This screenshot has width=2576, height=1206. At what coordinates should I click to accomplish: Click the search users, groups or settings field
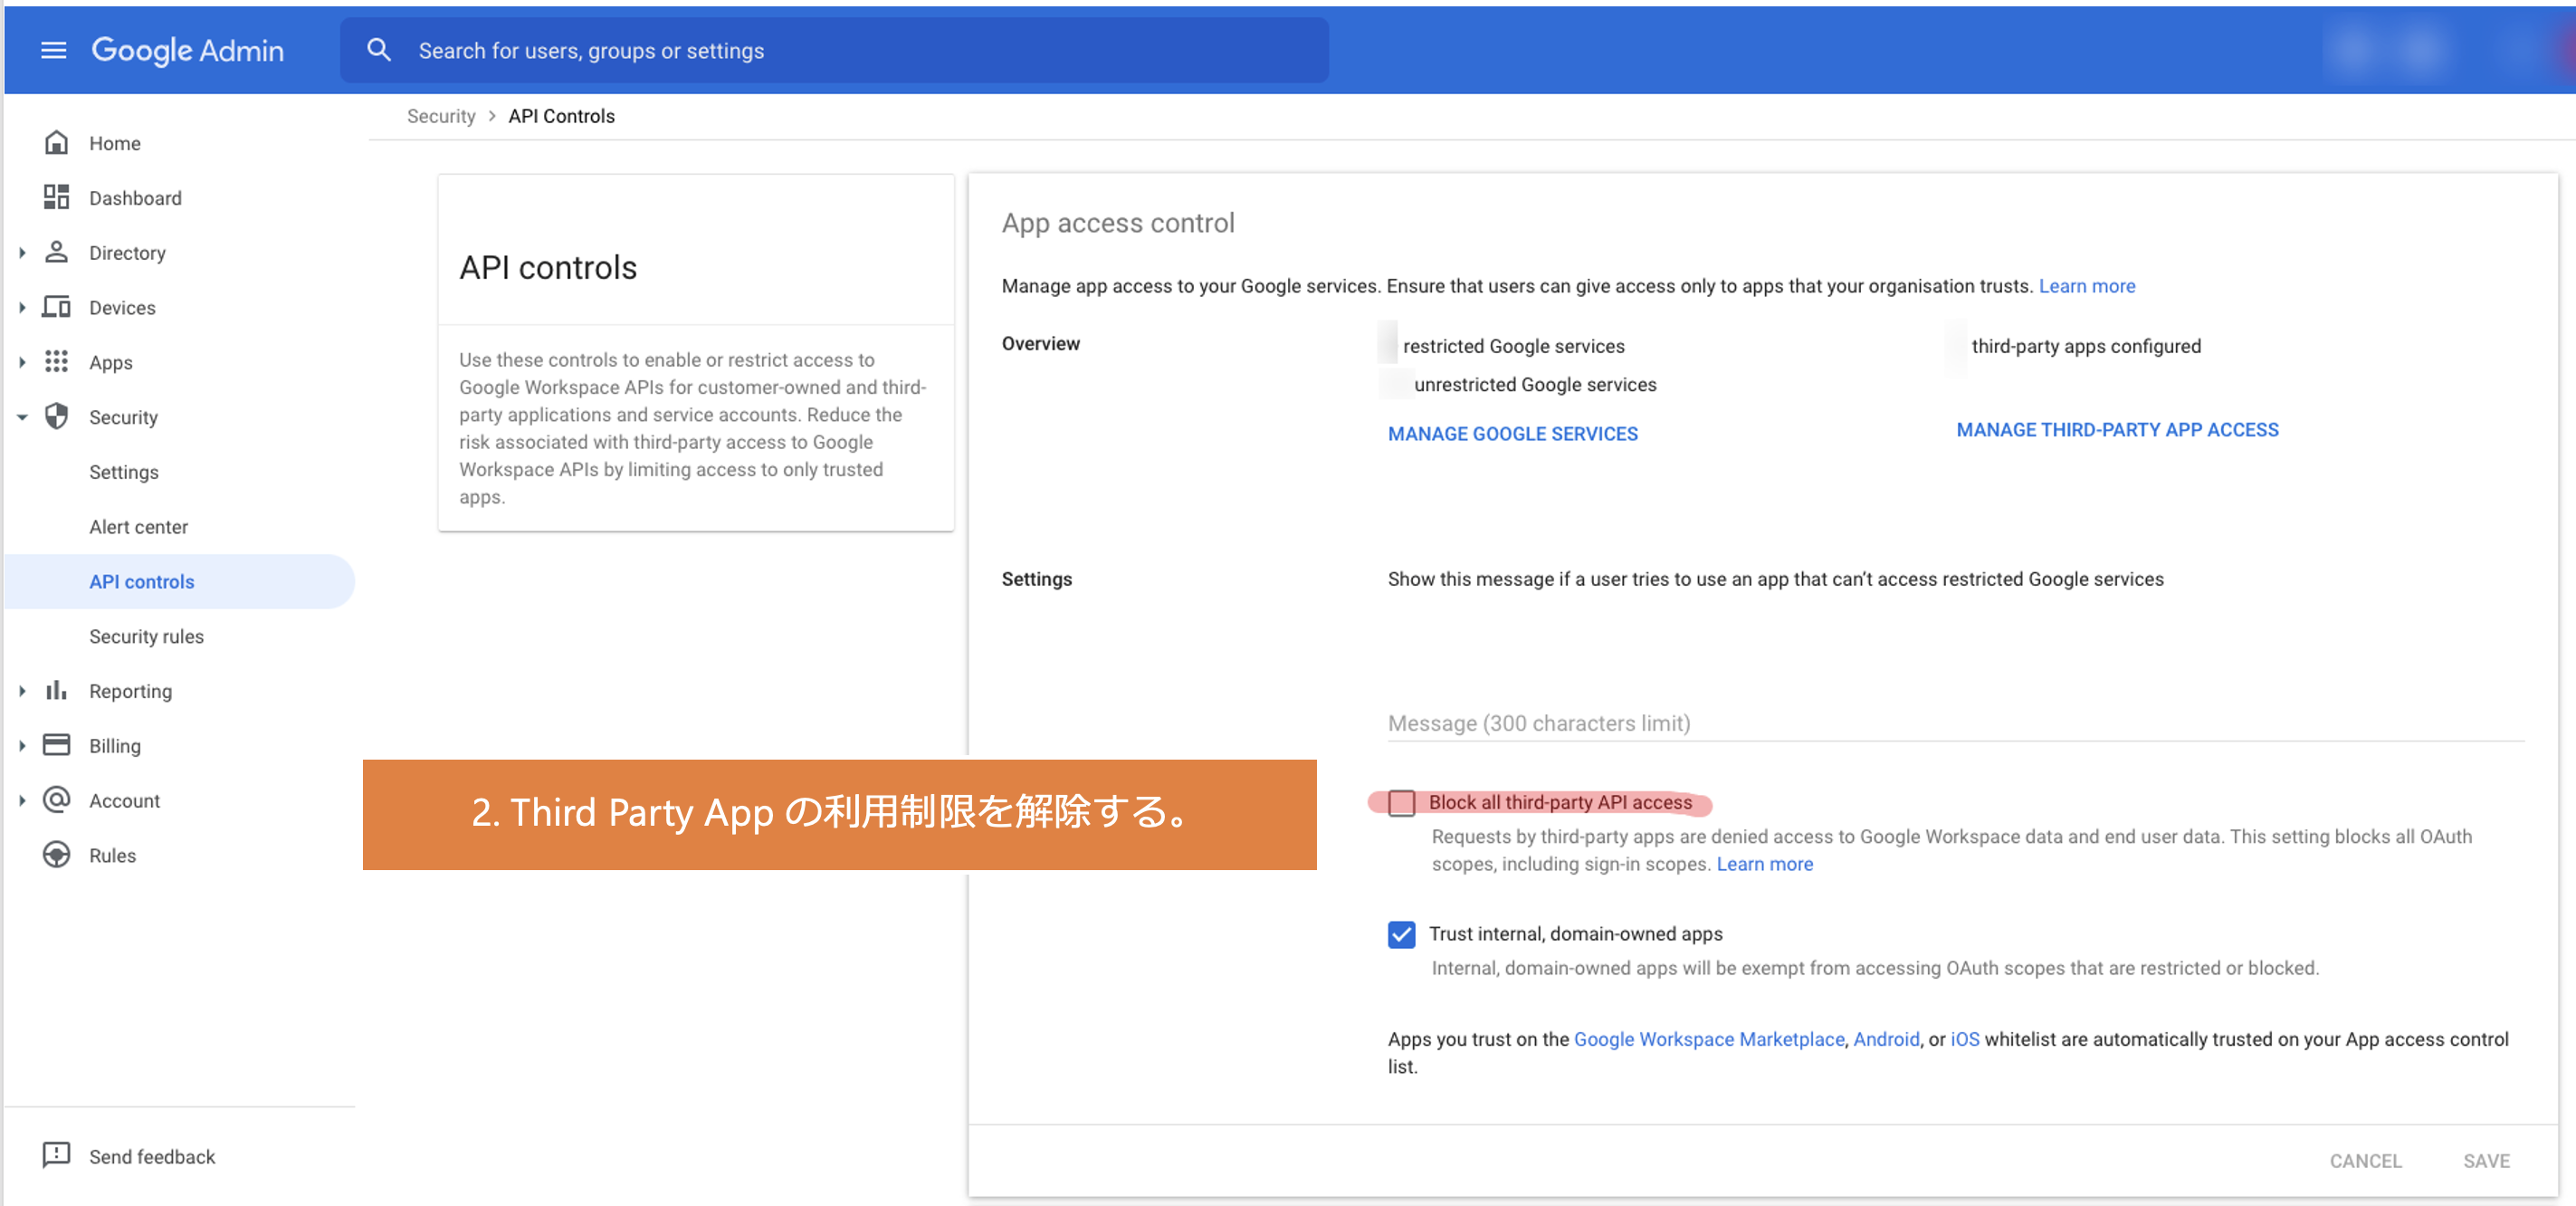834,50
